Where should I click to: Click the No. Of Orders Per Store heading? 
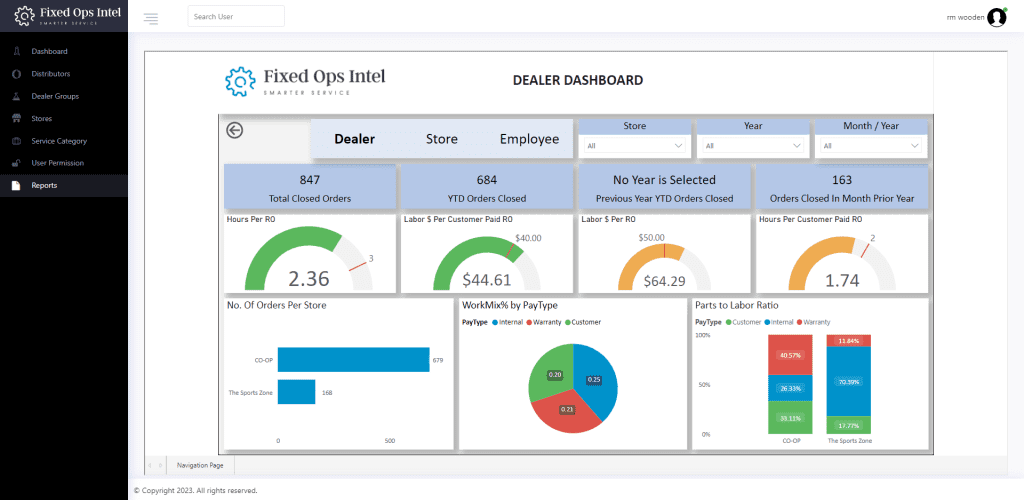tap(276, 305)
